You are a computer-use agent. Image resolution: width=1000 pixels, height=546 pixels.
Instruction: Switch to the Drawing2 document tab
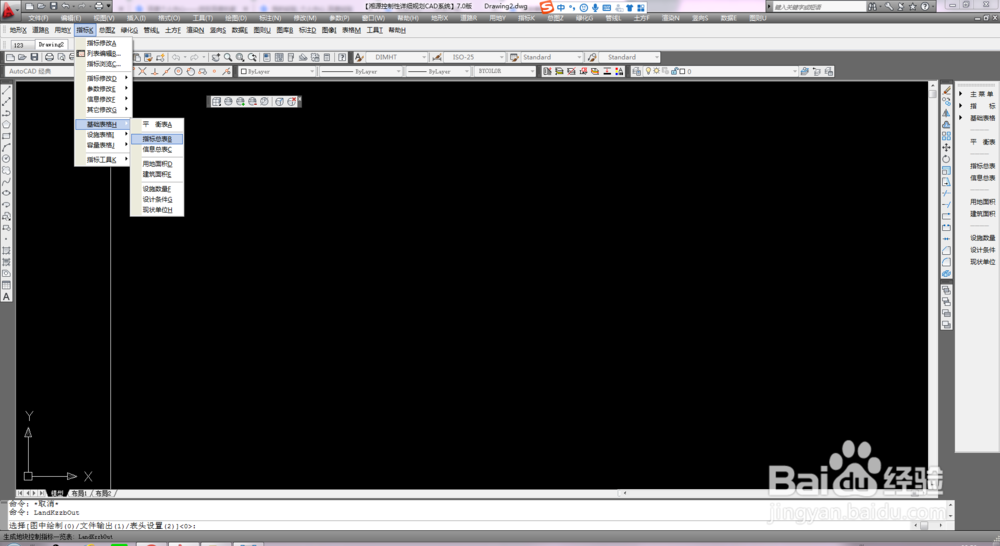pyautogui.click(x=51, y=45)
